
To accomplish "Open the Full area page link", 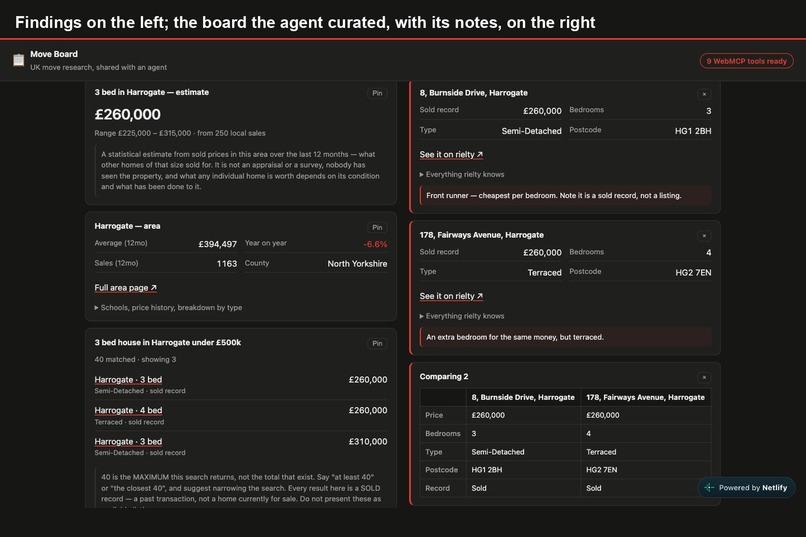I will (x=125, y=288).
